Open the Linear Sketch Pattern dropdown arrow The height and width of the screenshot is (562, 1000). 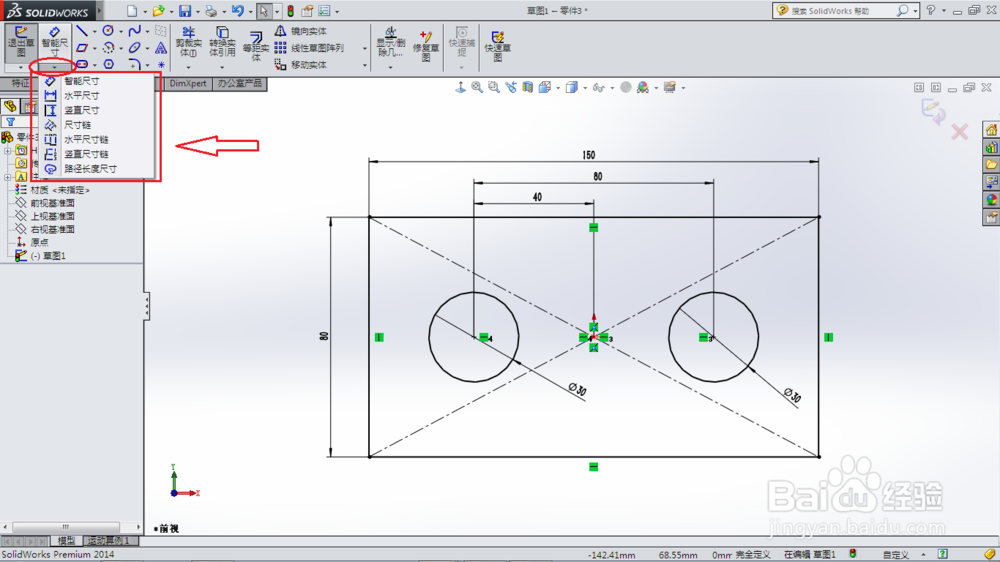click(x=365, y=48)
